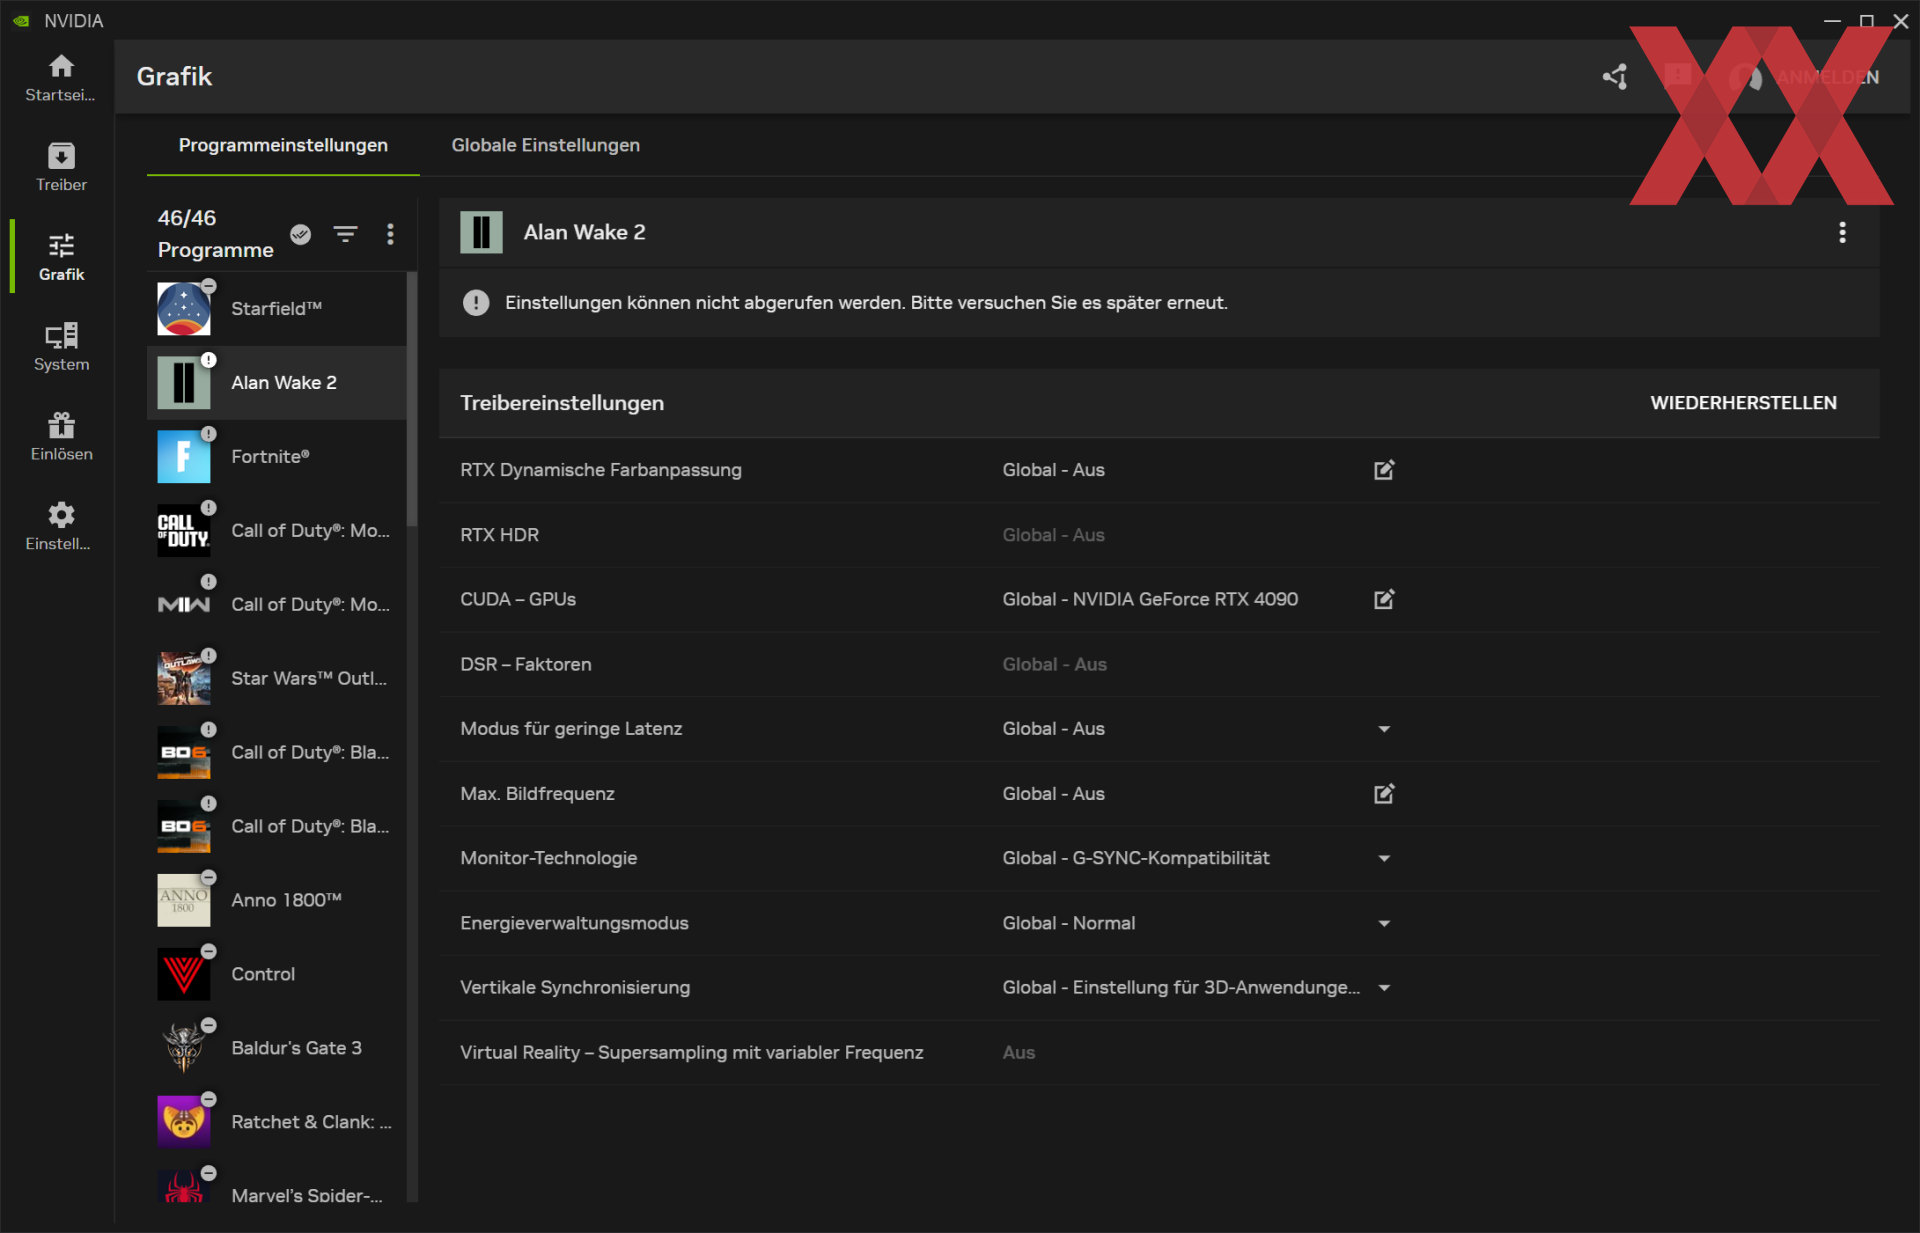The width and height of the screenshot is (1920, 1233).
Task: Click the MW Call of Duty icon
Action: coord(184,605)
